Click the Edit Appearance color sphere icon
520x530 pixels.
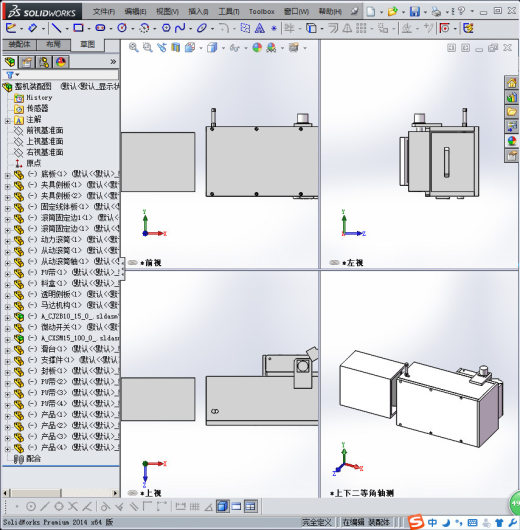point(257,48)
